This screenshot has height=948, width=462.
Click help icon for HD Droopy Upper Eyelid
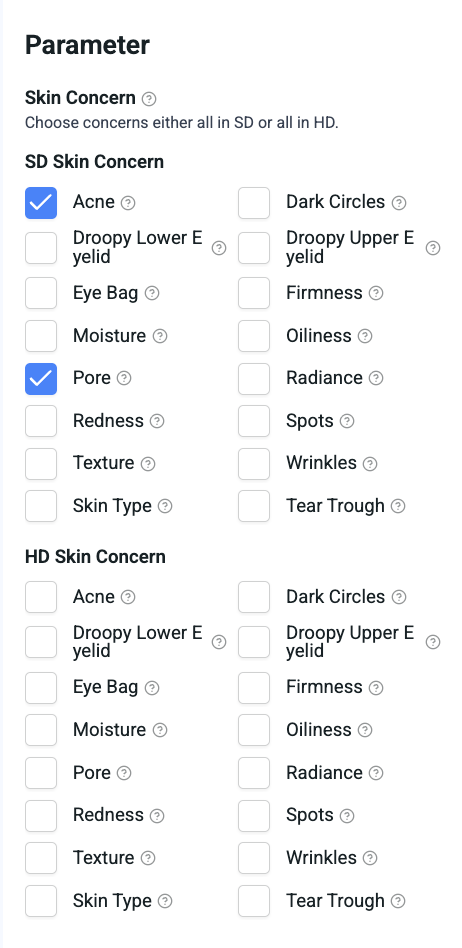point(433,642)
